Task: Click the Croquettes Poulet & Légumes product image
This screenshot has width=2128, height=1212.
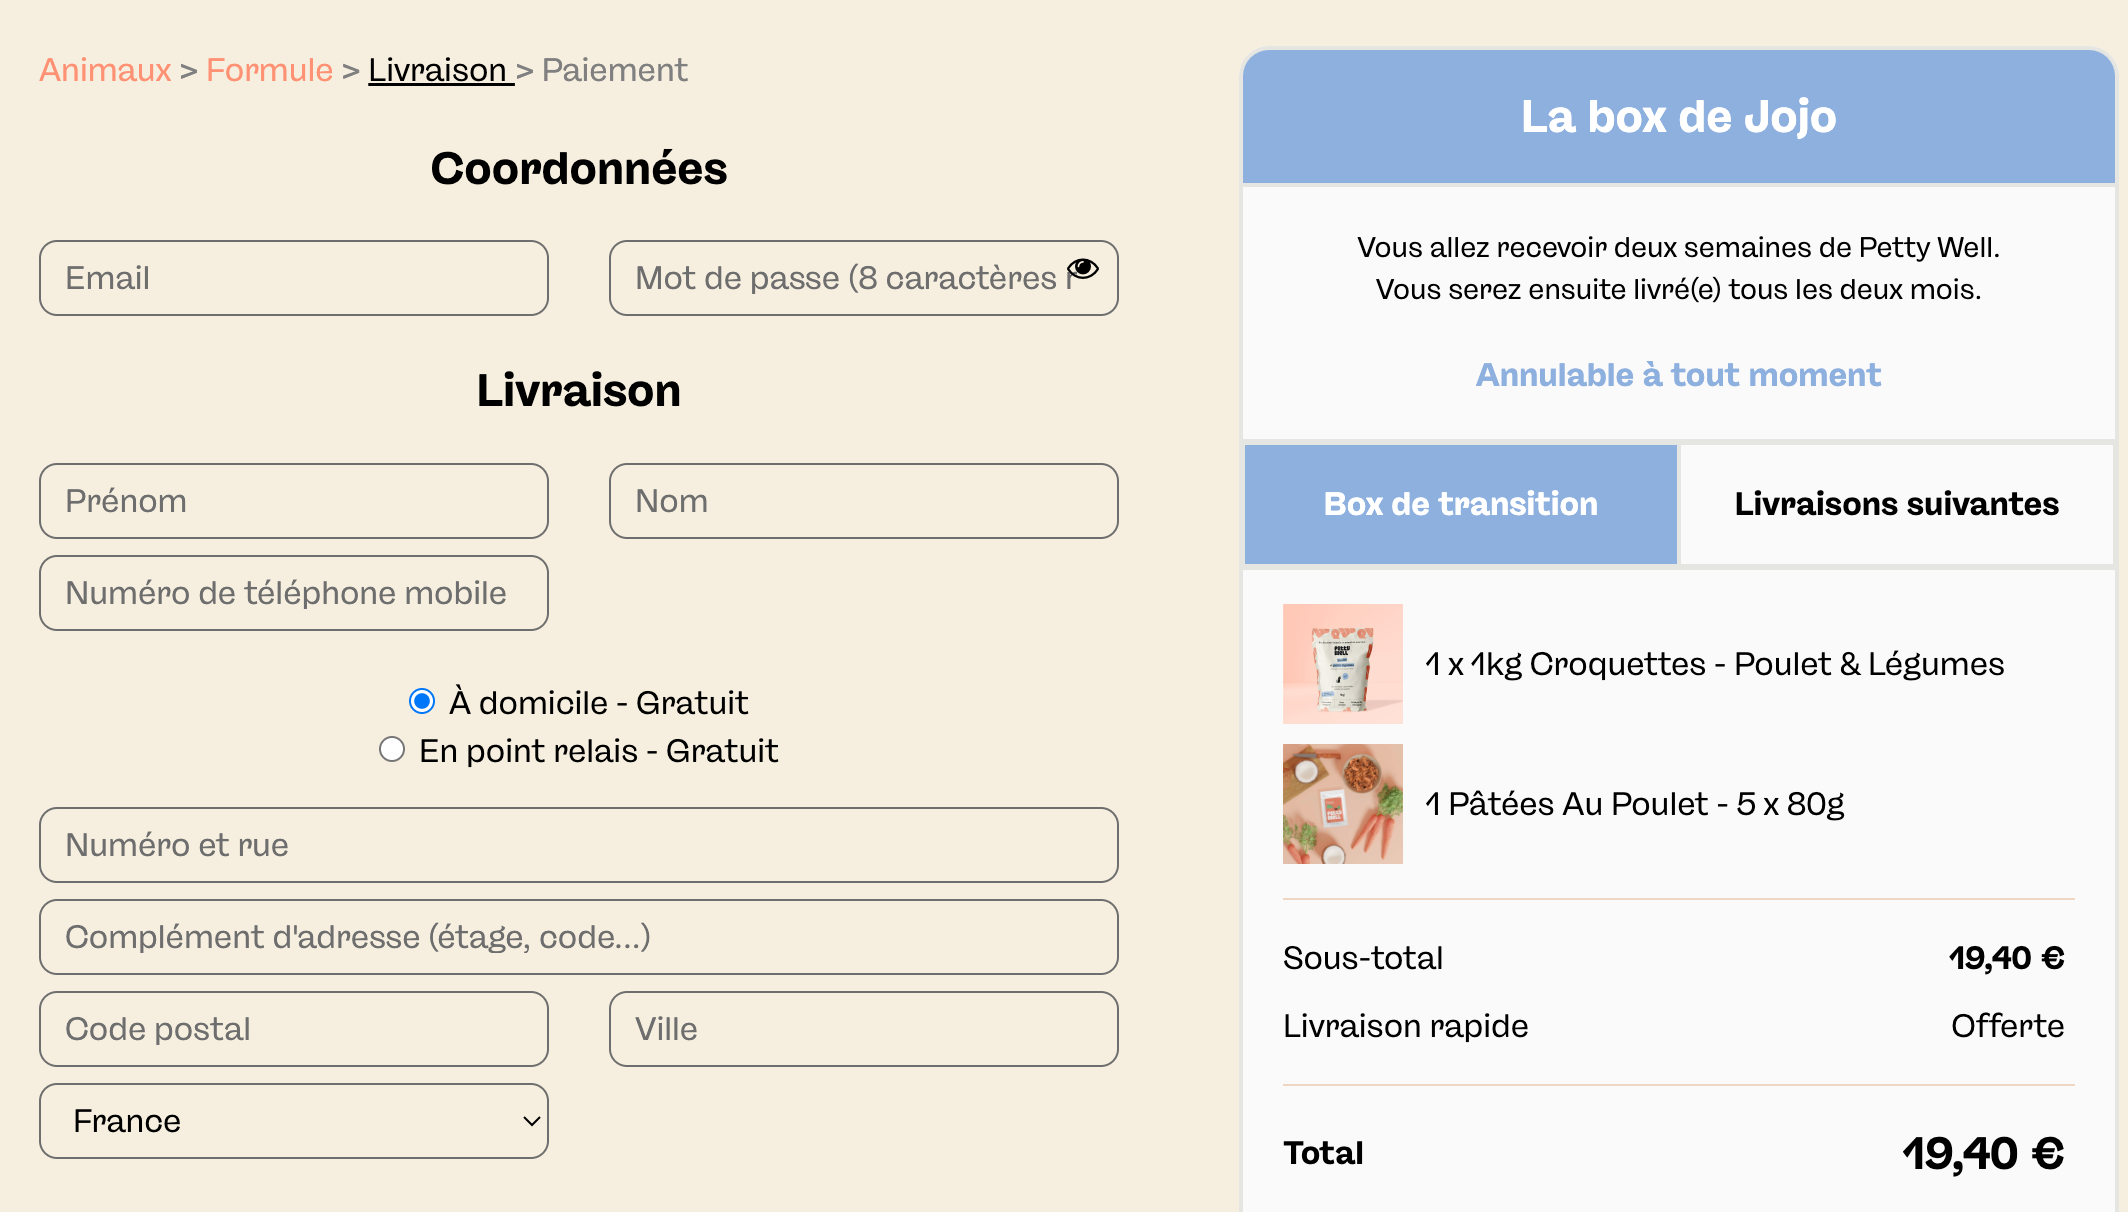Action: 1343,664
